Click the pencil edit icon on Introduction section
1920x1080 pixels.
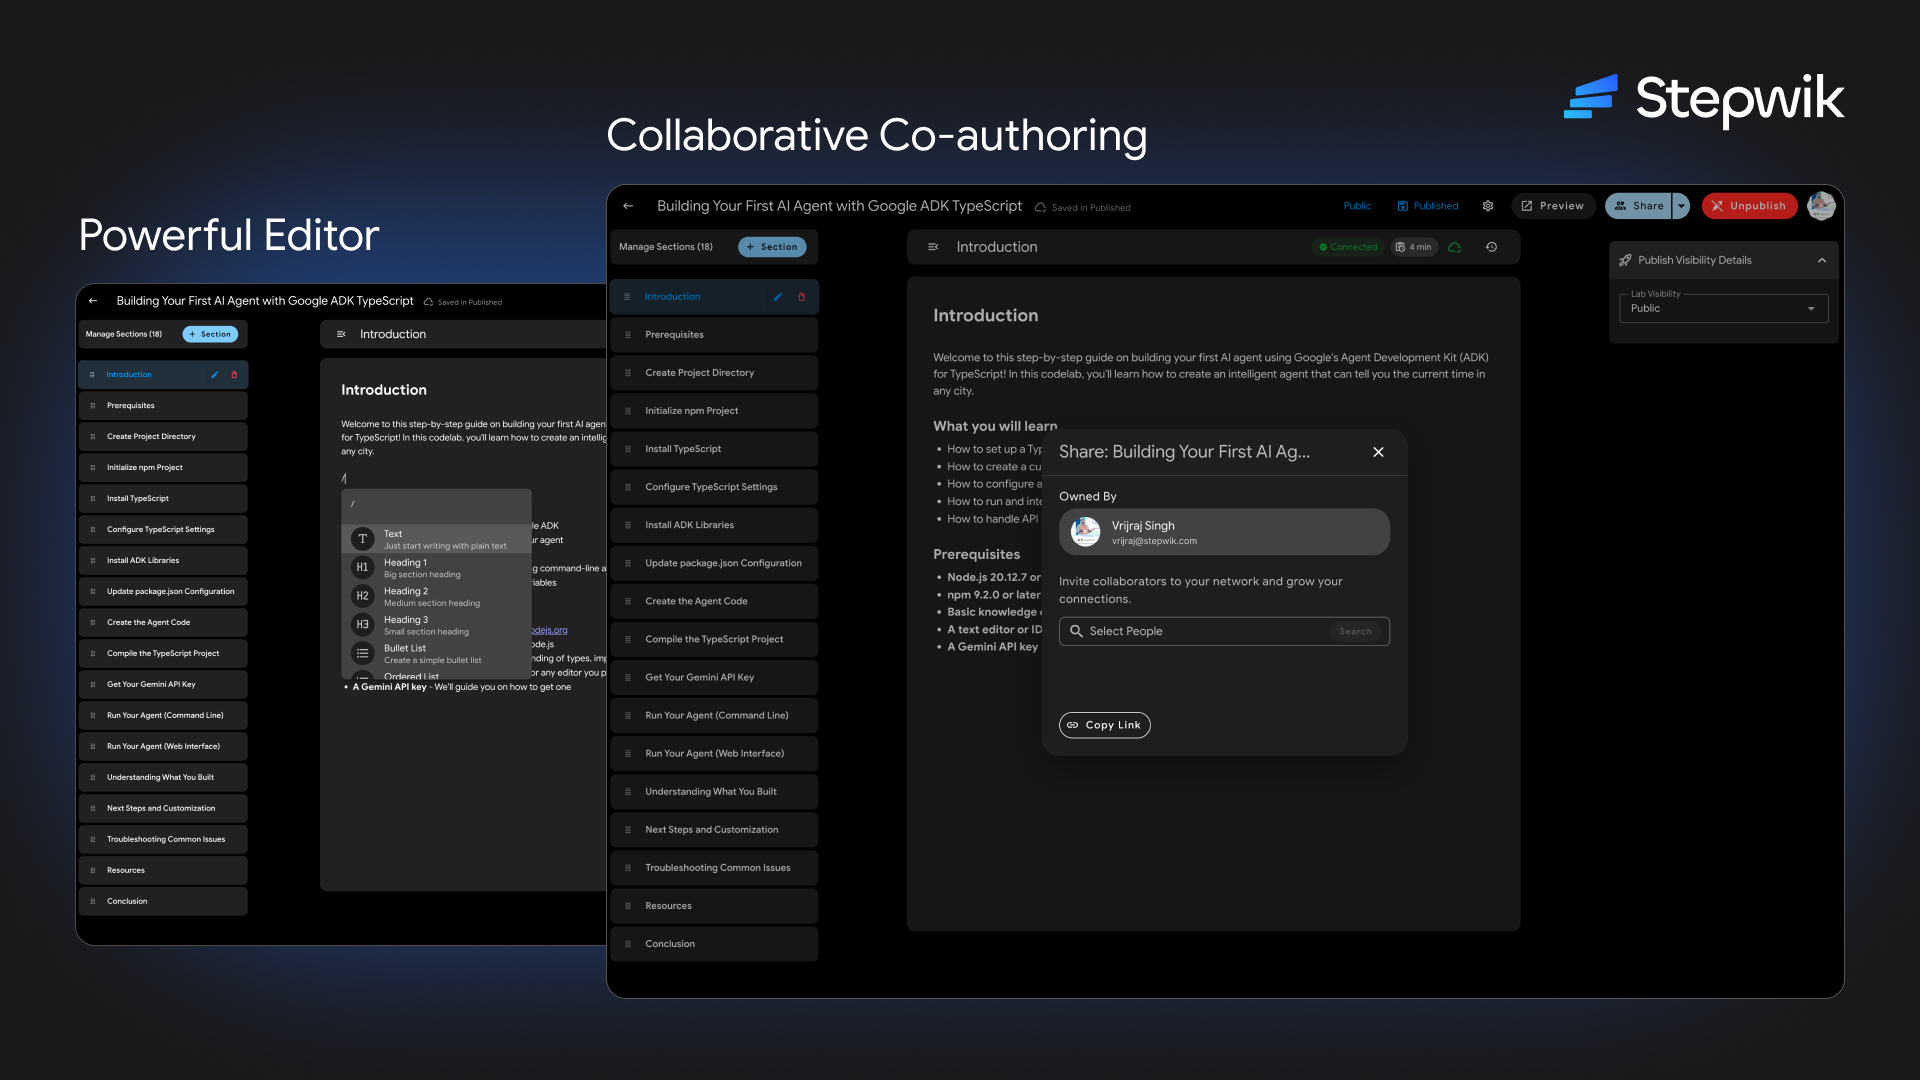pos(778,297)
